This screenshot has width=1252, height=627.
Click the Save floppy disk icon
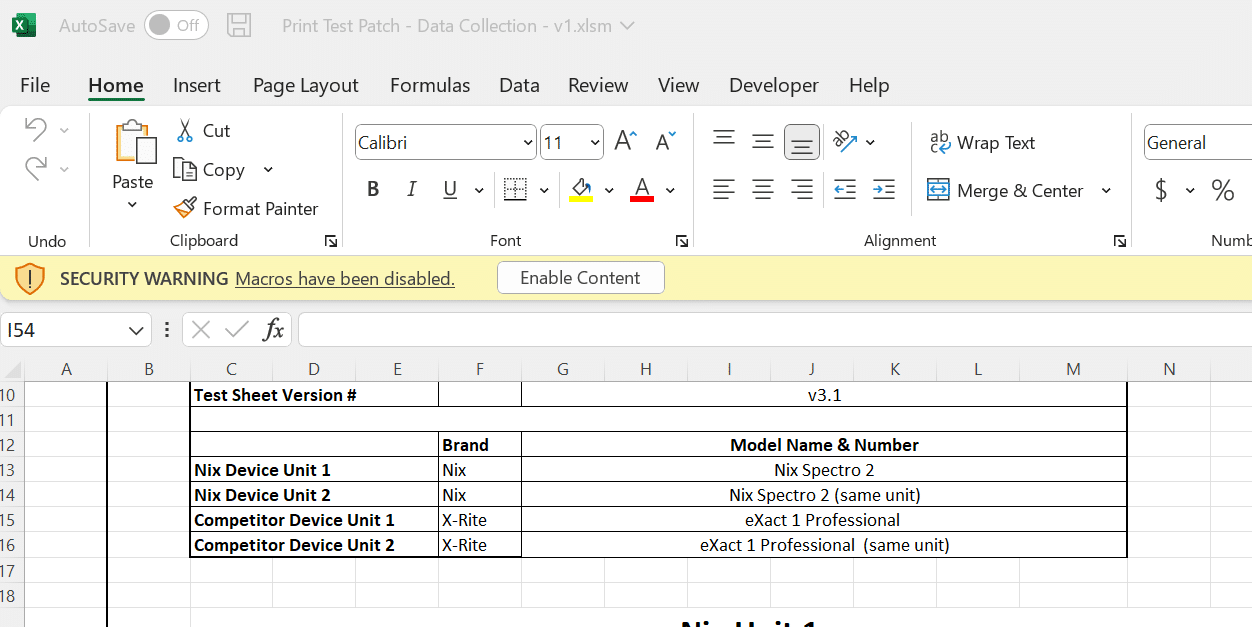[239, 26]
